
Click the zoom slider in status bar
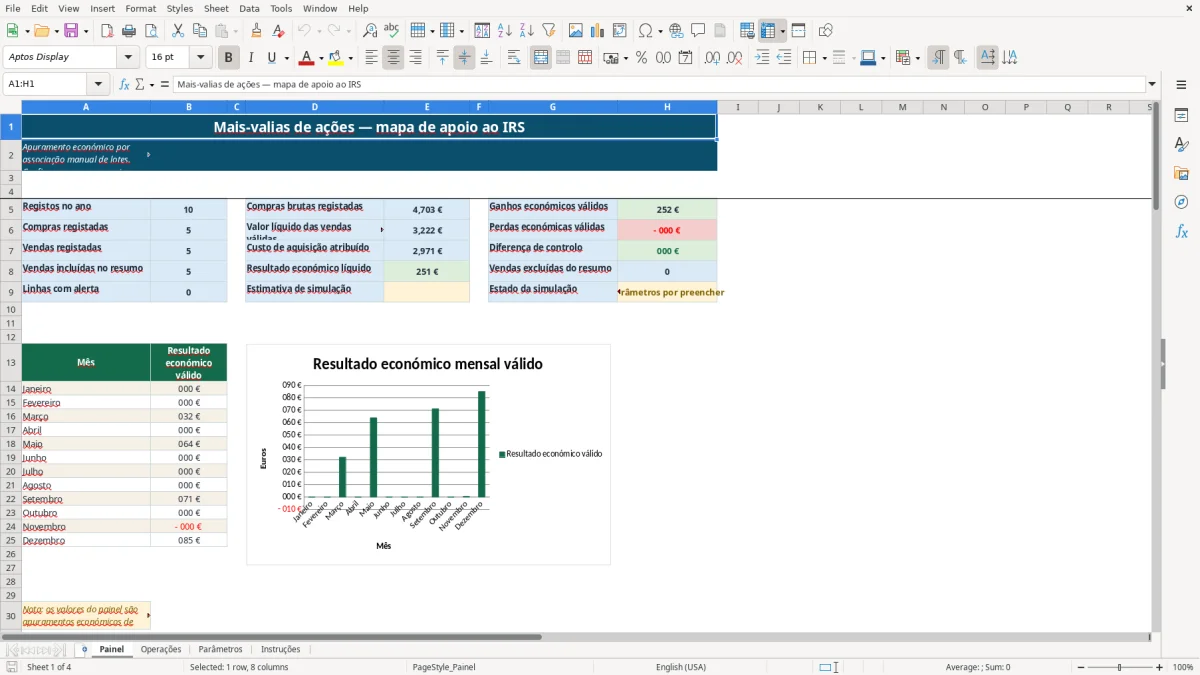[x=1119, y=667]
